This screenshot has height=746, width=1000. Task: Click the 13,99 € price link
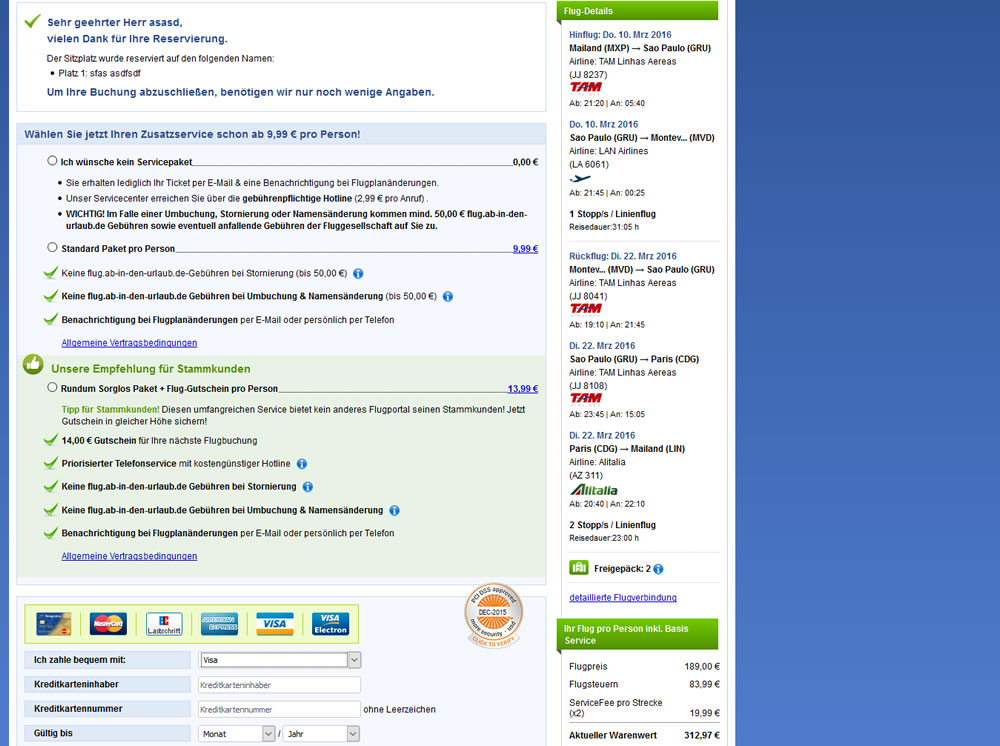522,389
